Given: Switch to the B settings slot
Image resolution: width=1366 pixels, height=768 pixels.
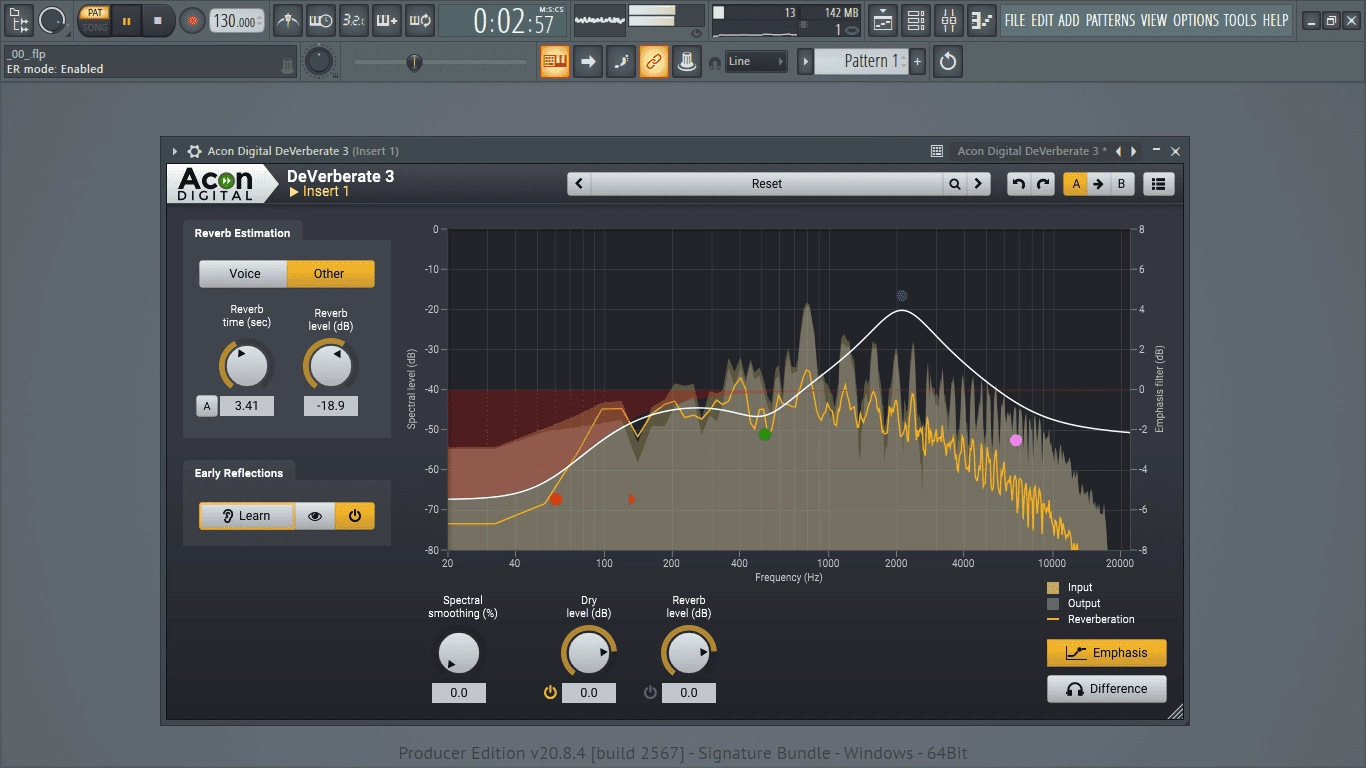Looking at the screenshot, I should tap(1121, 184).
